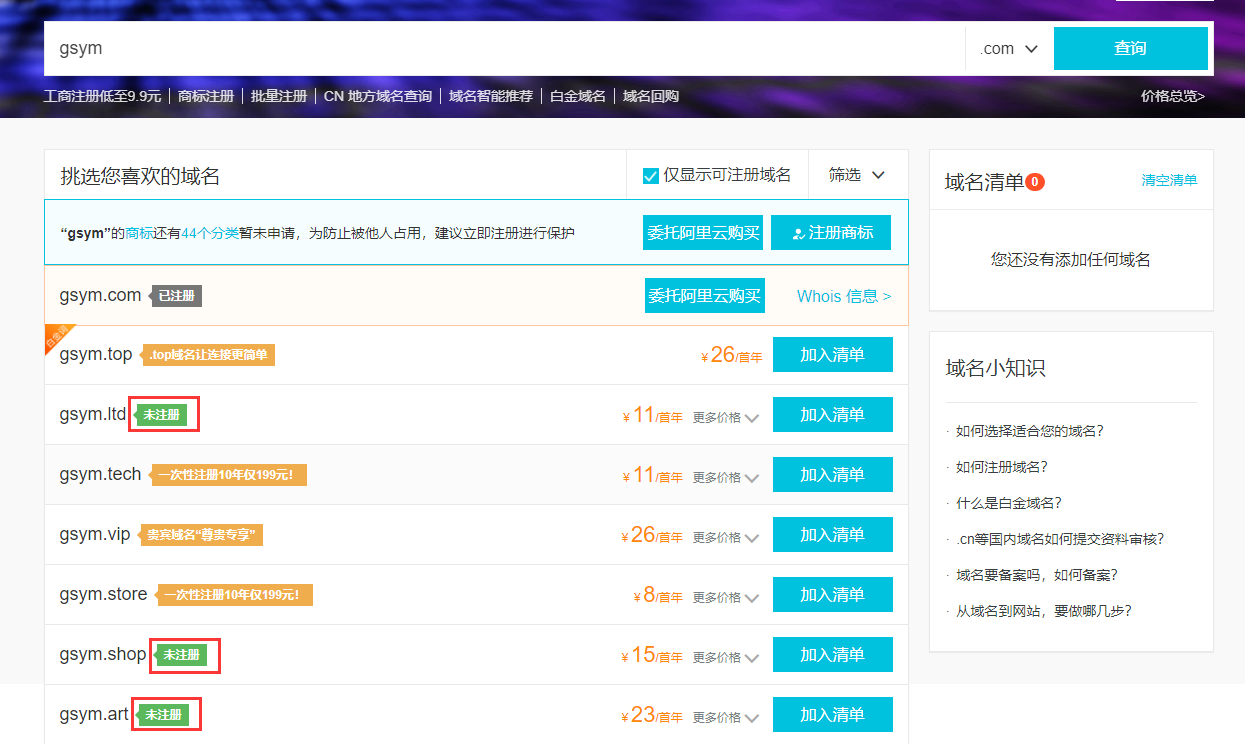The image size is (1245, 744).
Task: Open CN 地方域名查询 navigation item
Action: click(x=378, y=96)
